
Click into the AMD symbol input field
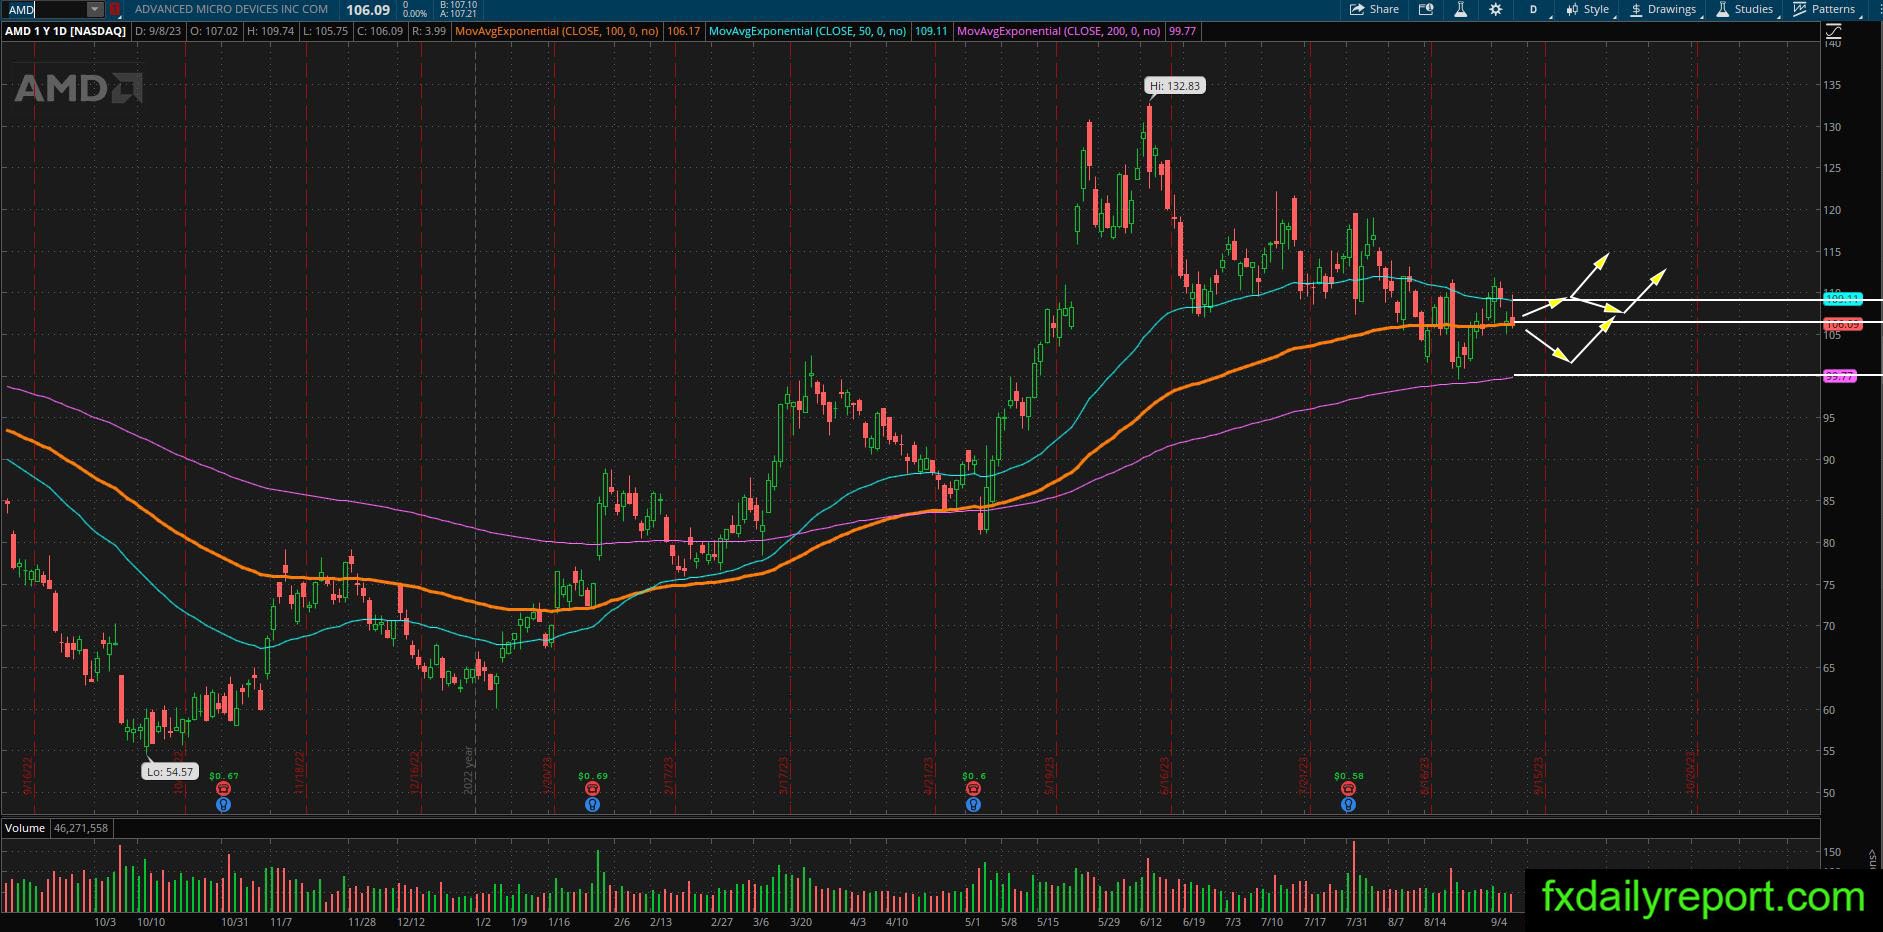click(x=46, y=9)
